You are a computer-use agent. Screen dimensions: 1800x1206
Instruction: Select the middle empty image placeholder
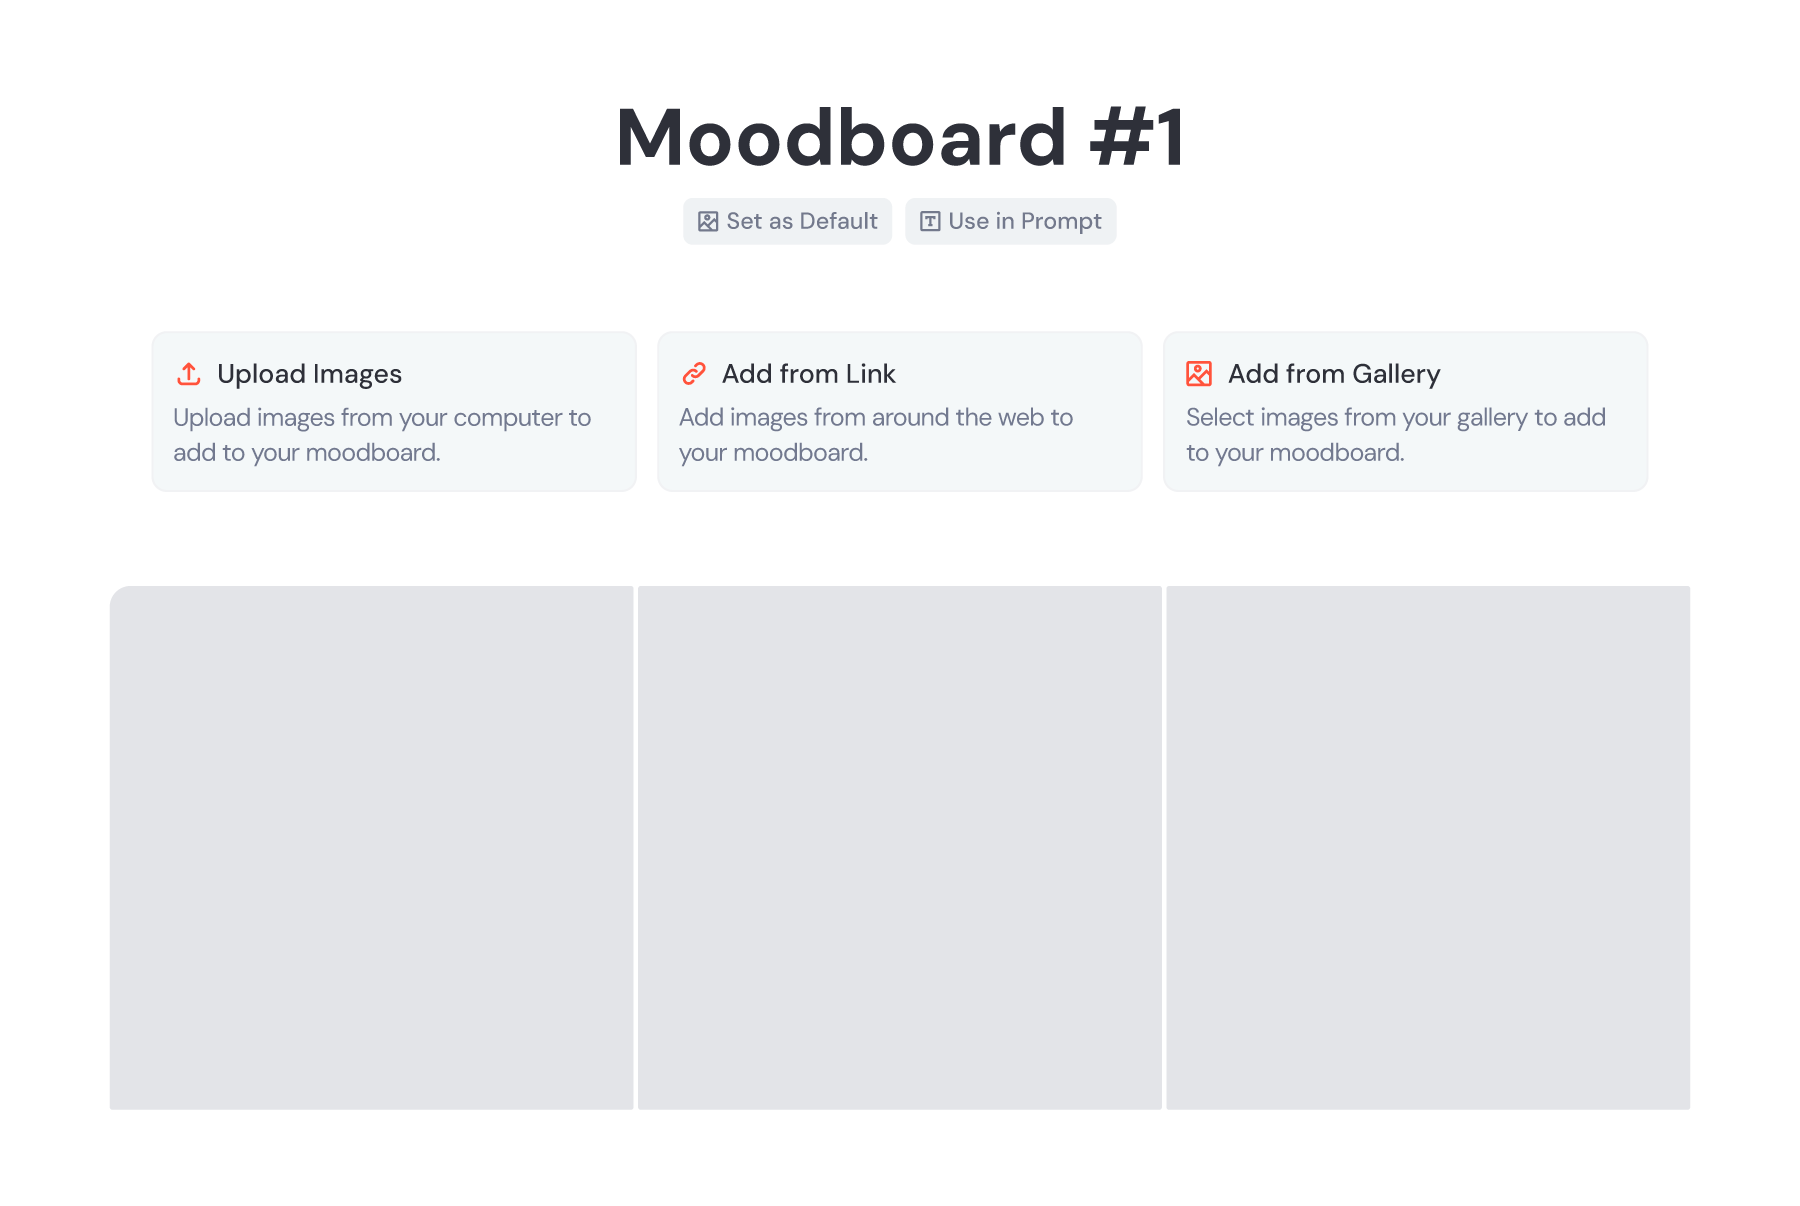point(900,848)
